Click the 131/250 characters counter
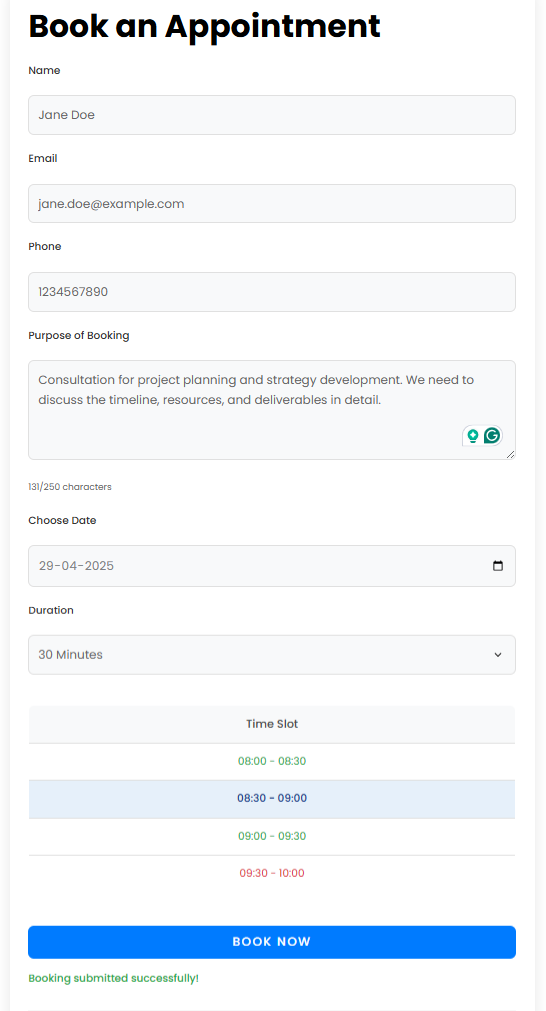This screenshot has height=1011, width=546. click(x=70, y=487)
